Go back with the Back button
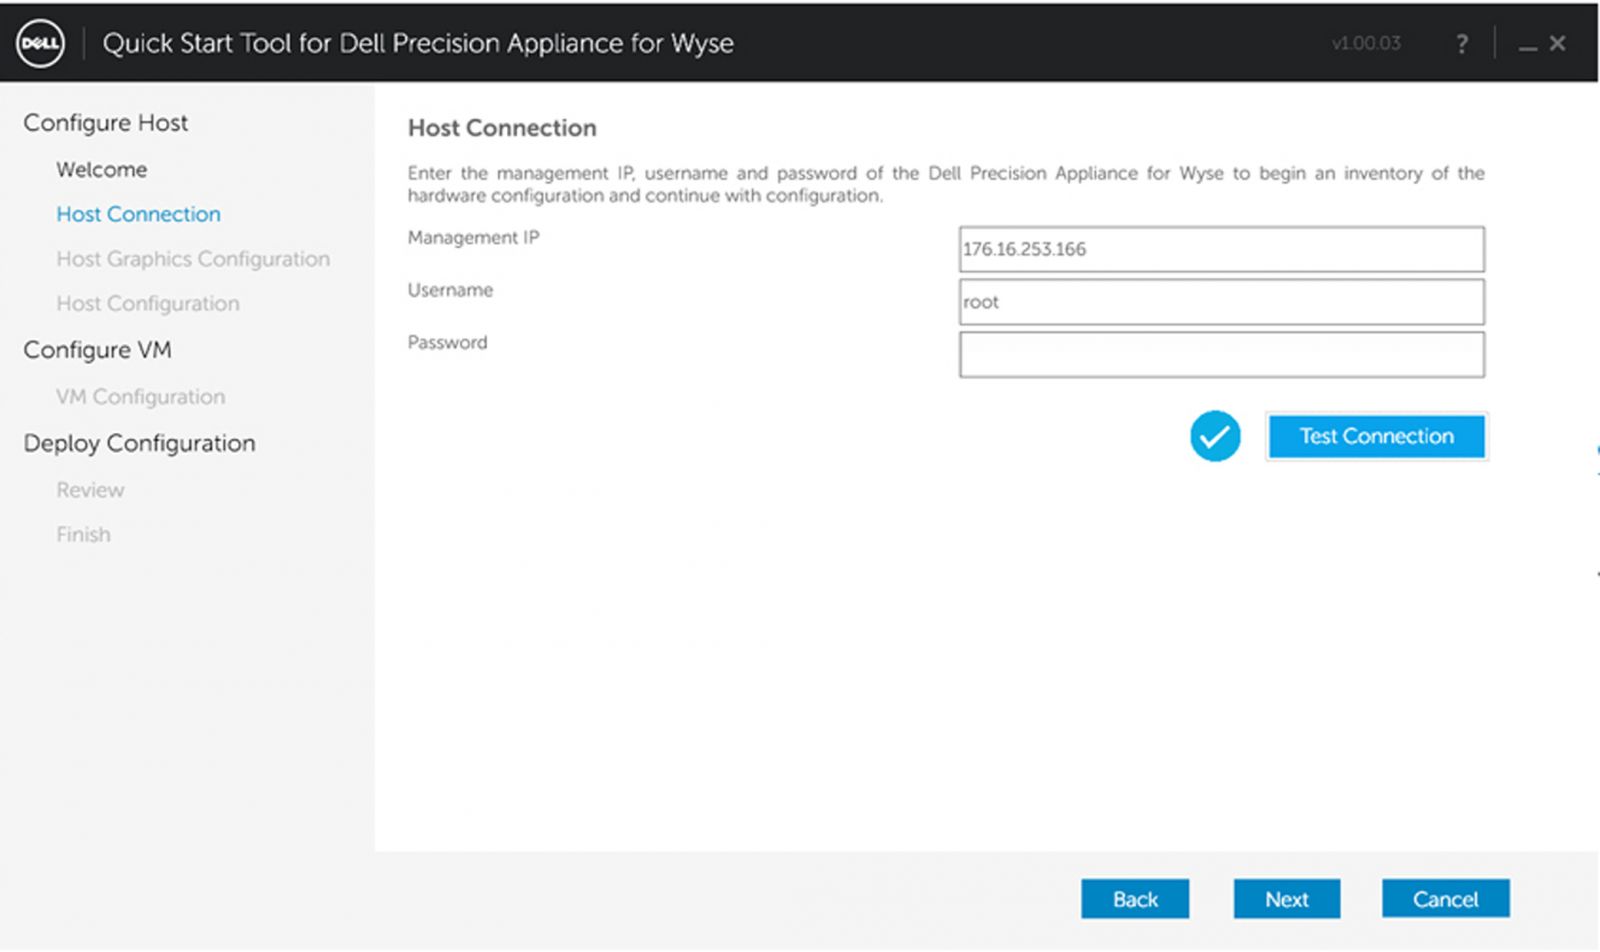This screenshot has width=1600, height=952. tap(1135, 899)
